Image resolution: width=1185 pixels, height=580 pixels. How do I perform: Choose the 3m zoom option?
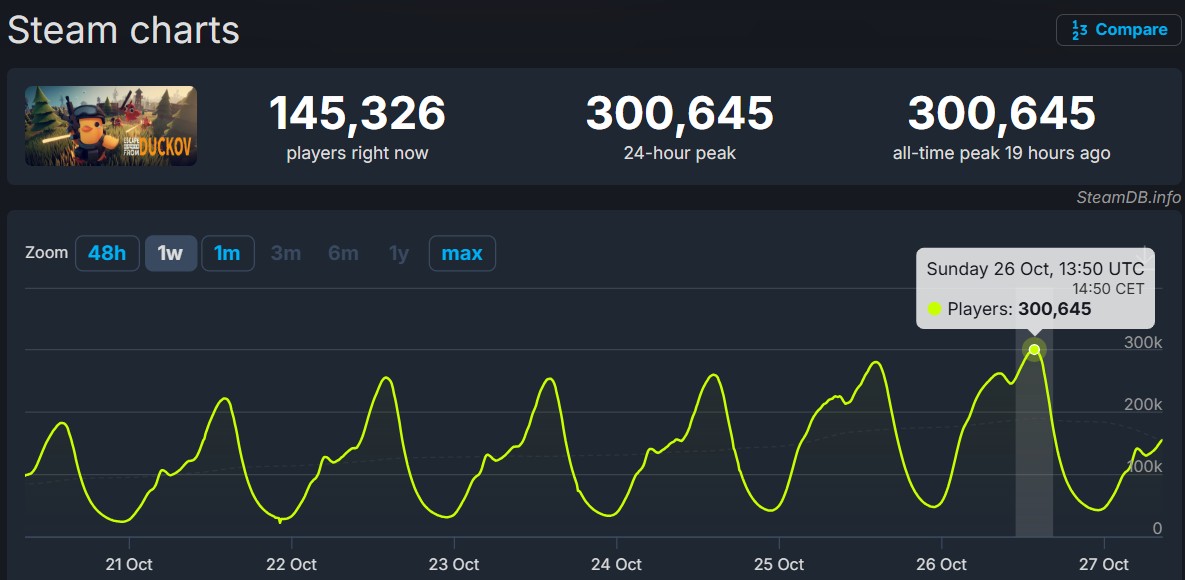click(x=285, y=253)
